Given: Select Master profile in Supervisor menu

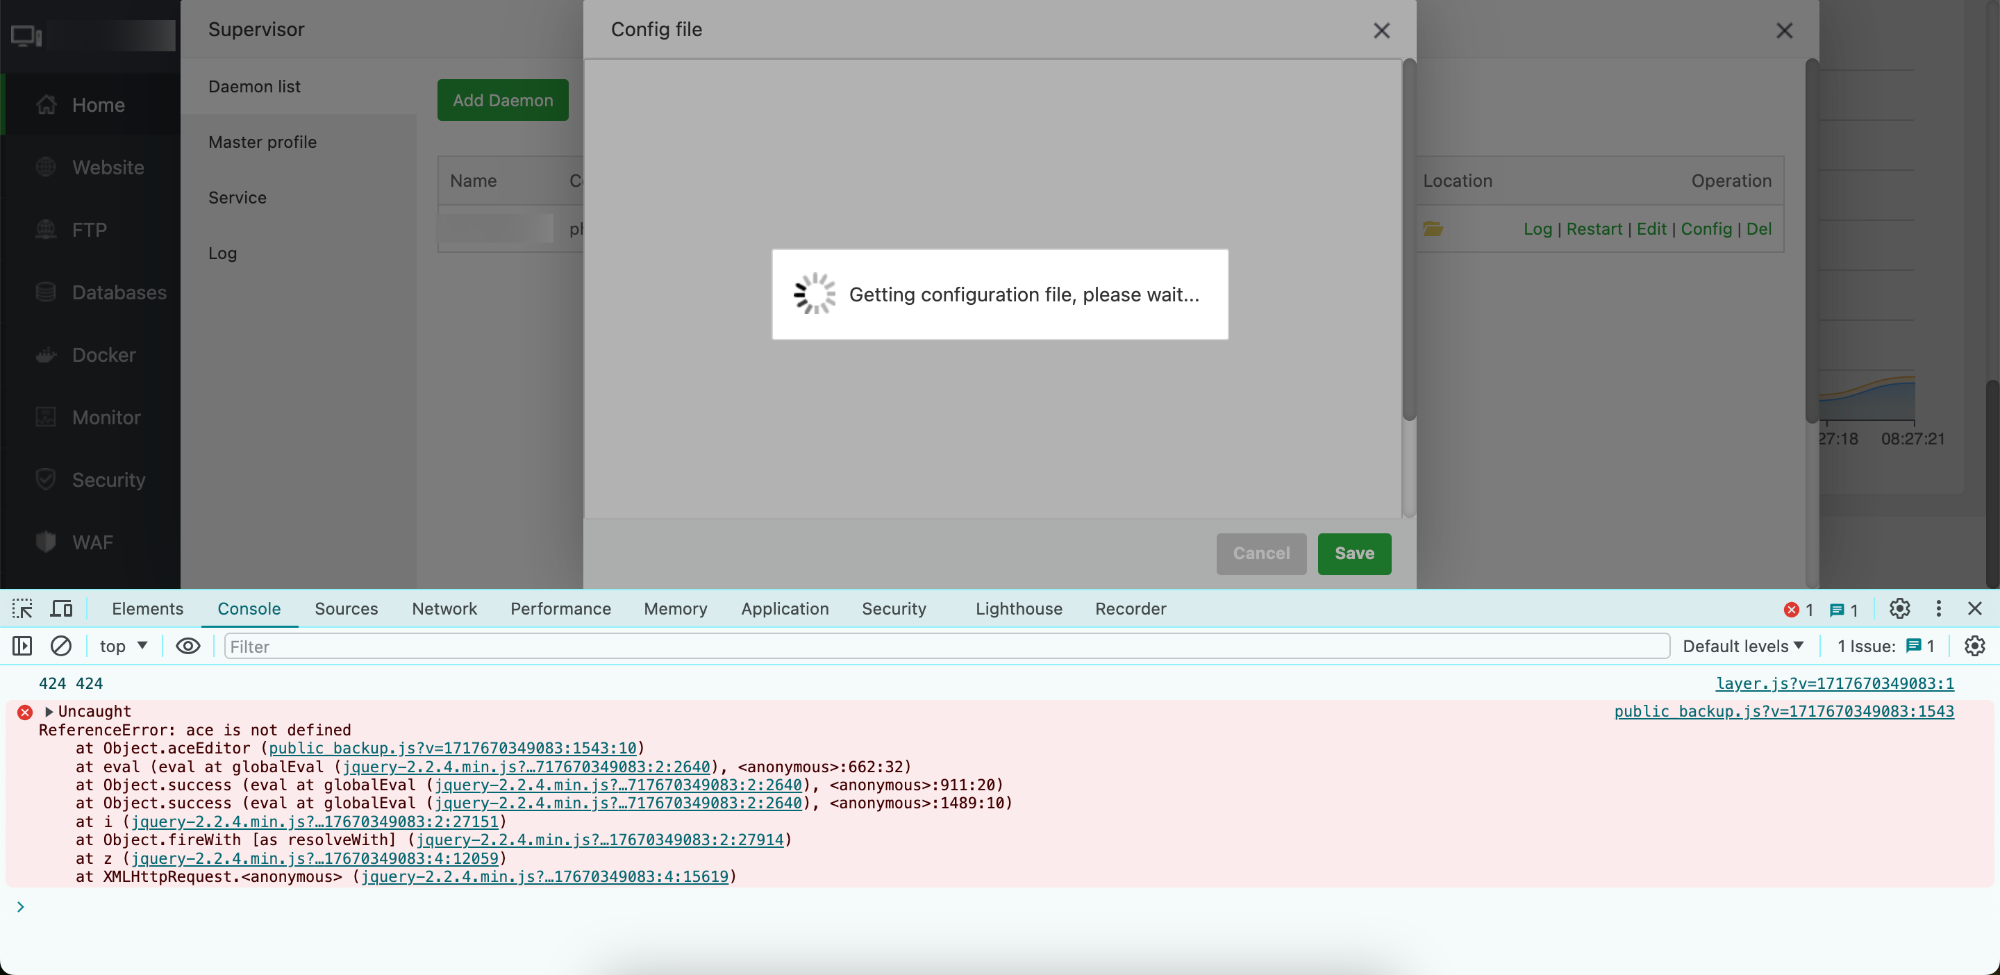Looking at the screenshot, I should [x=262, y=142].
